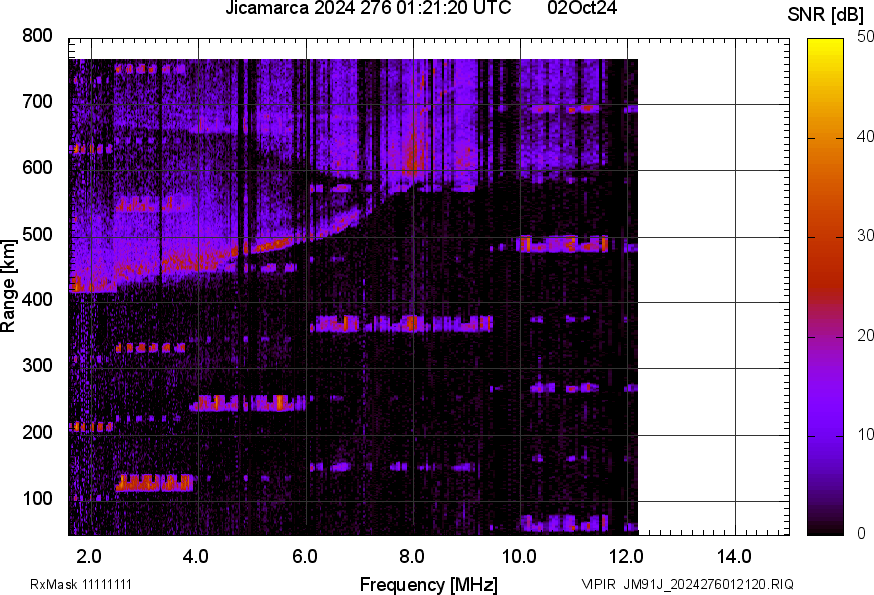Click the colorbar tick label "30"
874x595 pixels.
pos(865,235)
